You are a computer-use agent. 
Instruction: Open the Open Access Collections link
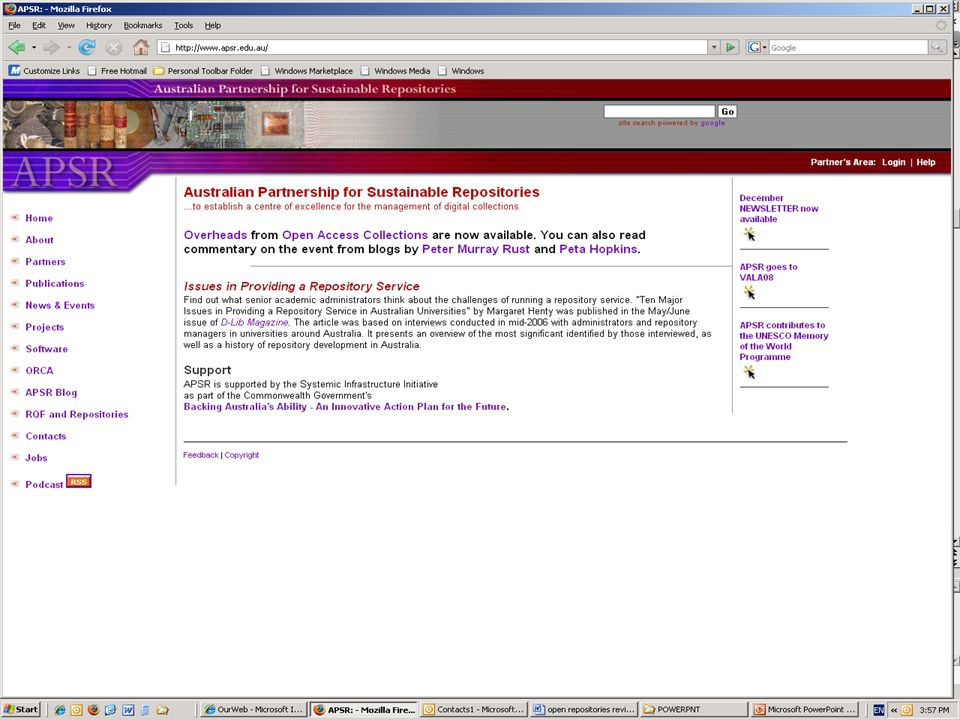click(354, 235)
